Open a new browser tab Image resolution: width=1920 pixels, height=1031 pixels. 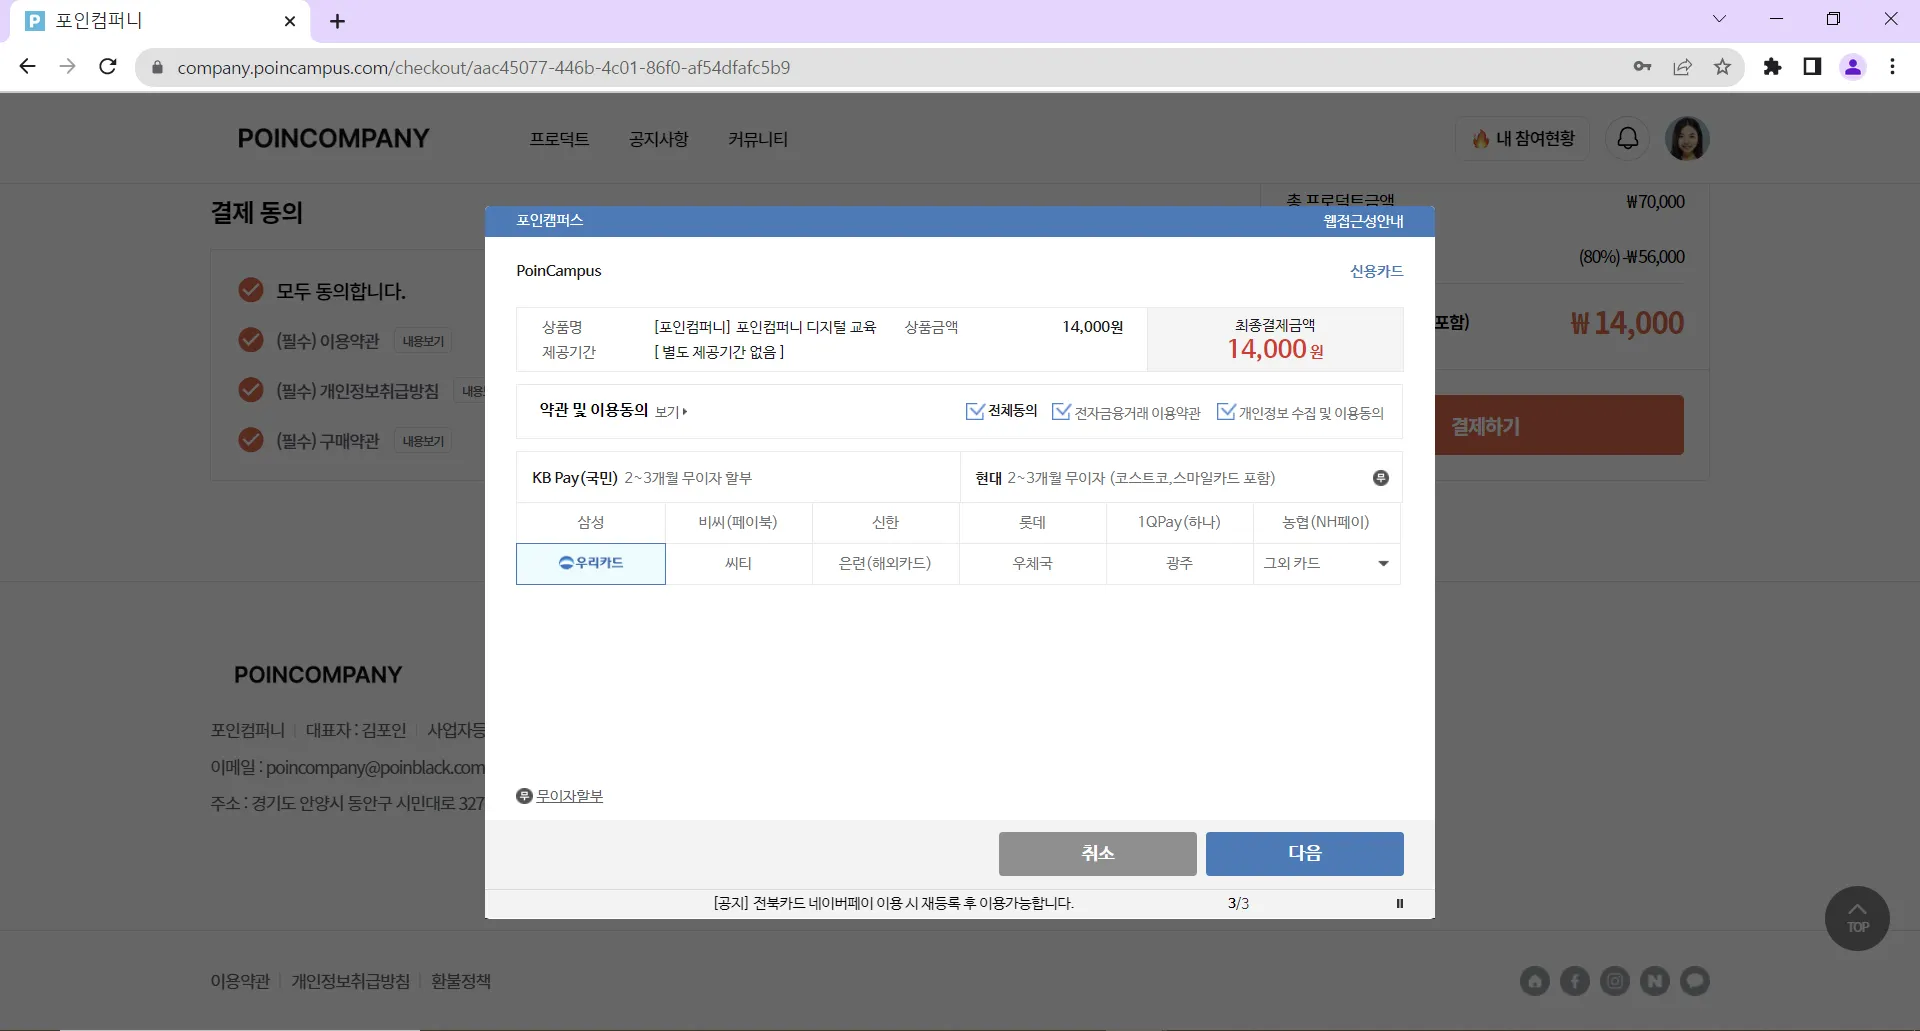click(x=337, y=21)
